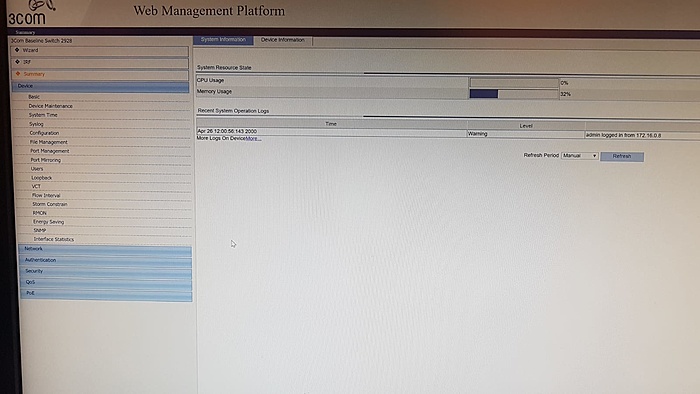Click the Level column header
700x394 pixels.
click(x=526, y=126)
